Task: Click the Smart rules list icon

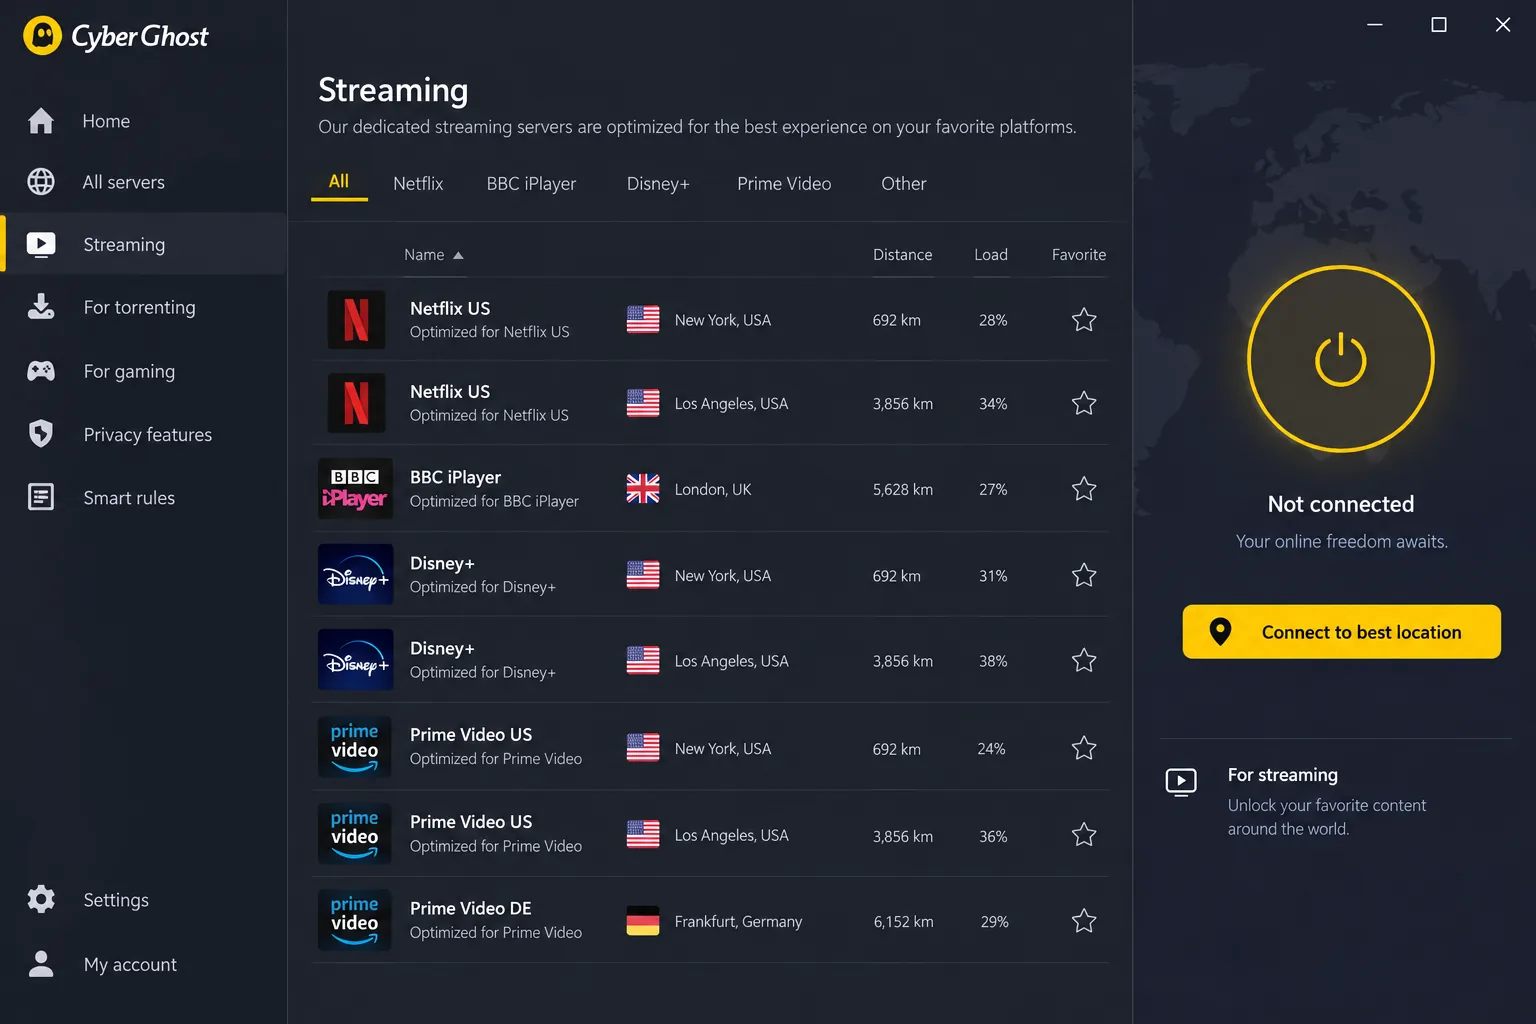Action: click(x=41, y=497)
